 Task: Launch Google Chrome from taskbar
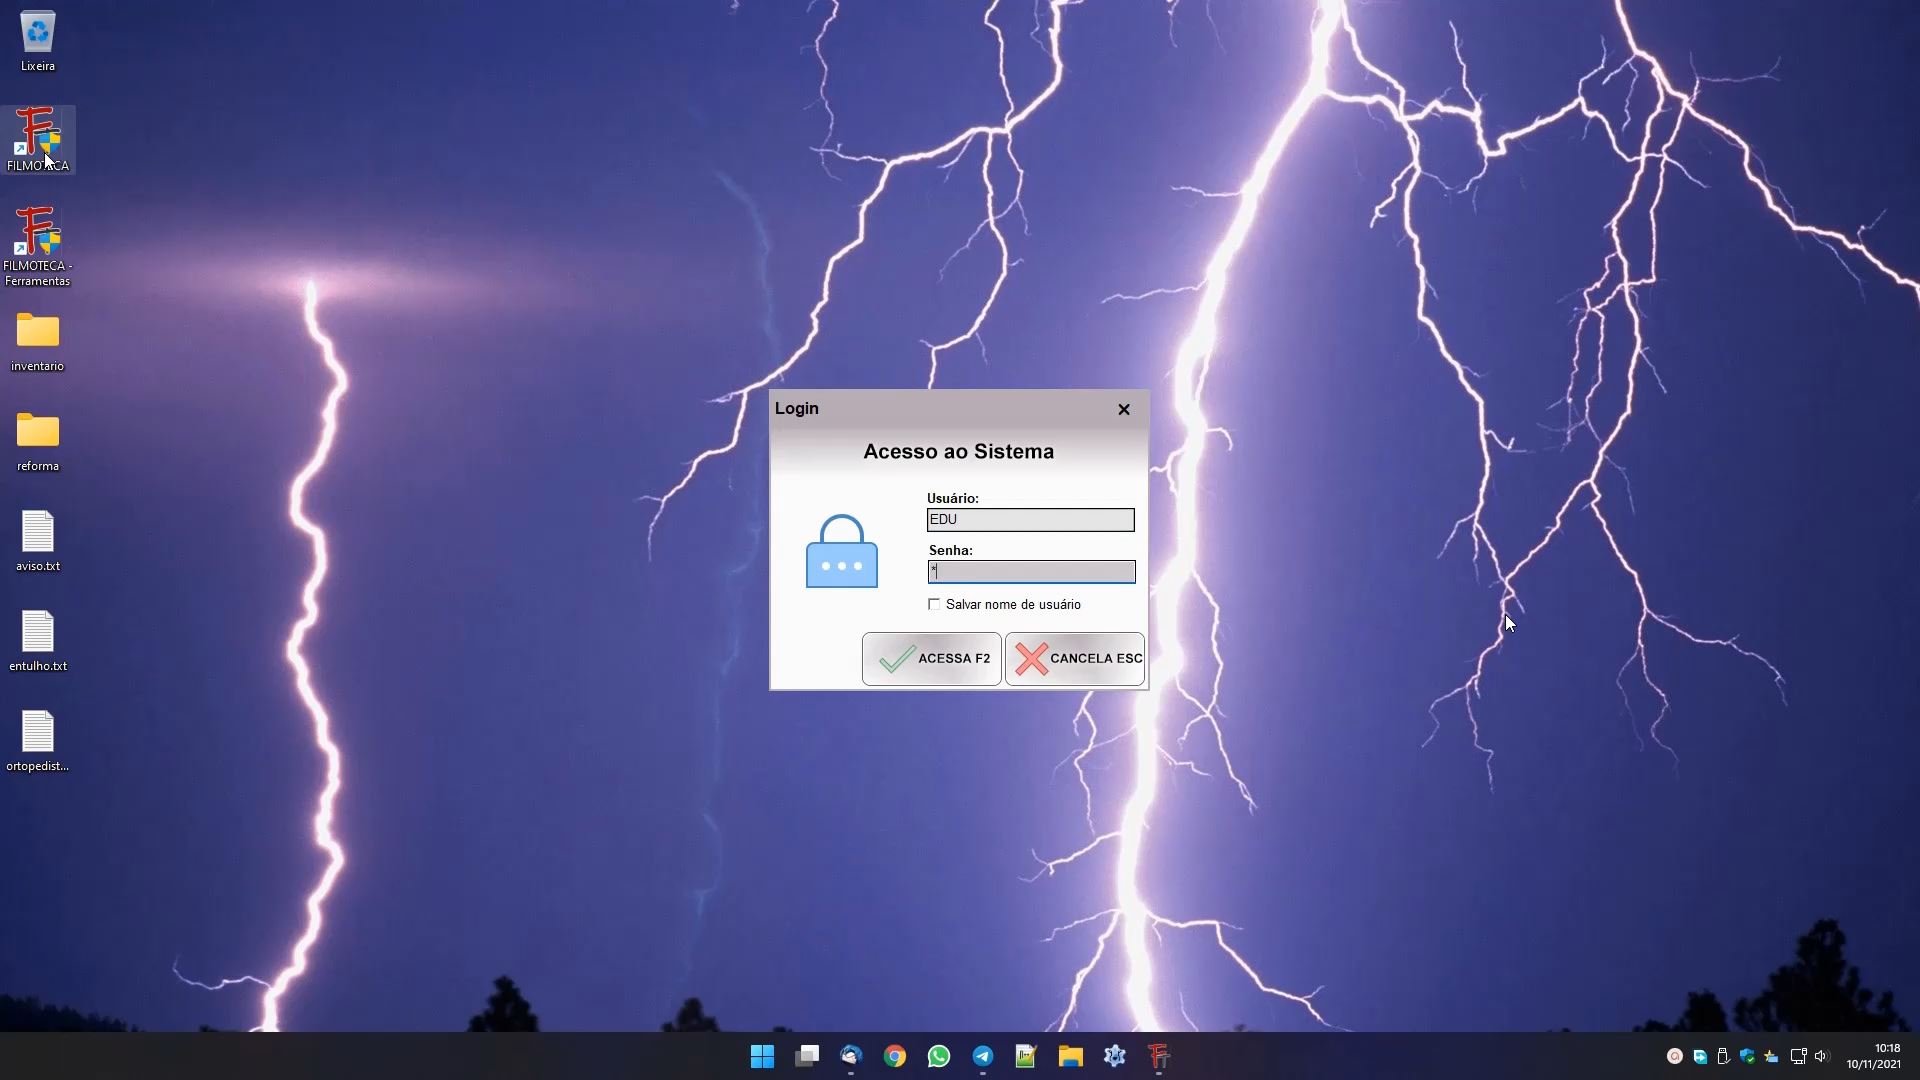[x=894, y=1056]
